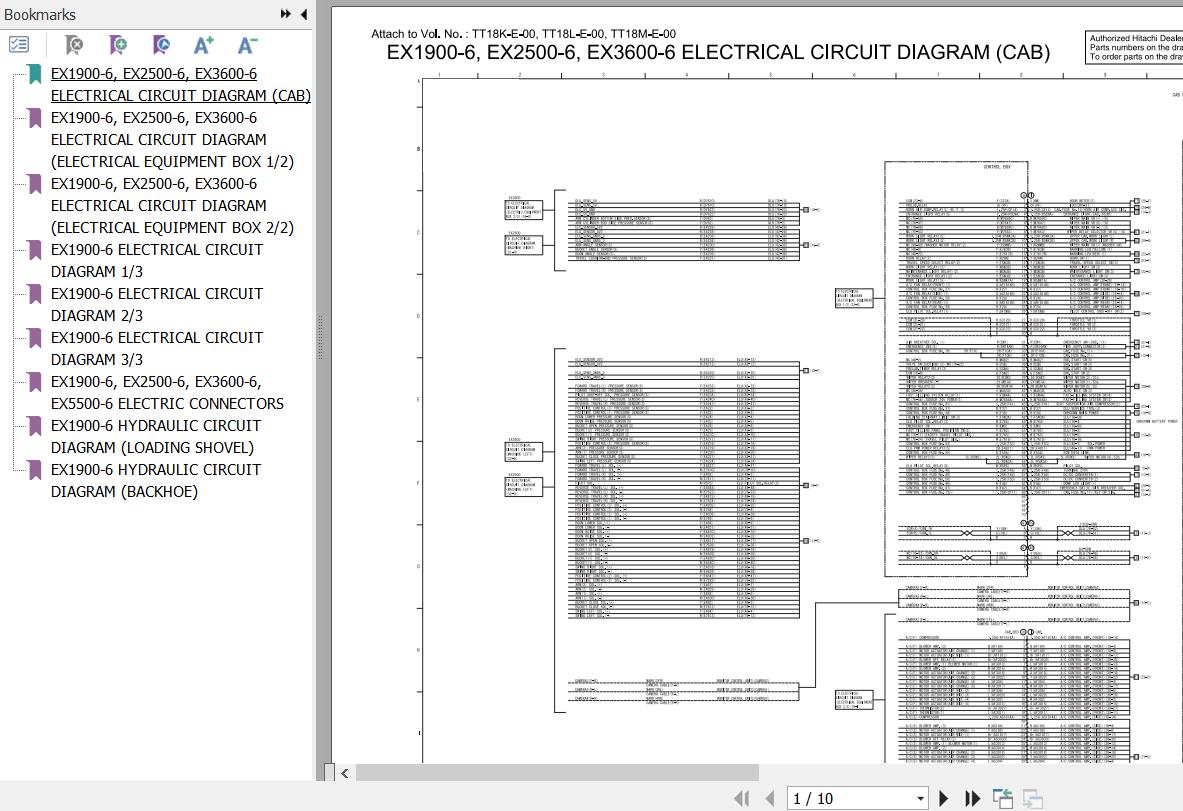Go to the next page
The height and width of the screenshot is (811, 1183).
point(944,798)
